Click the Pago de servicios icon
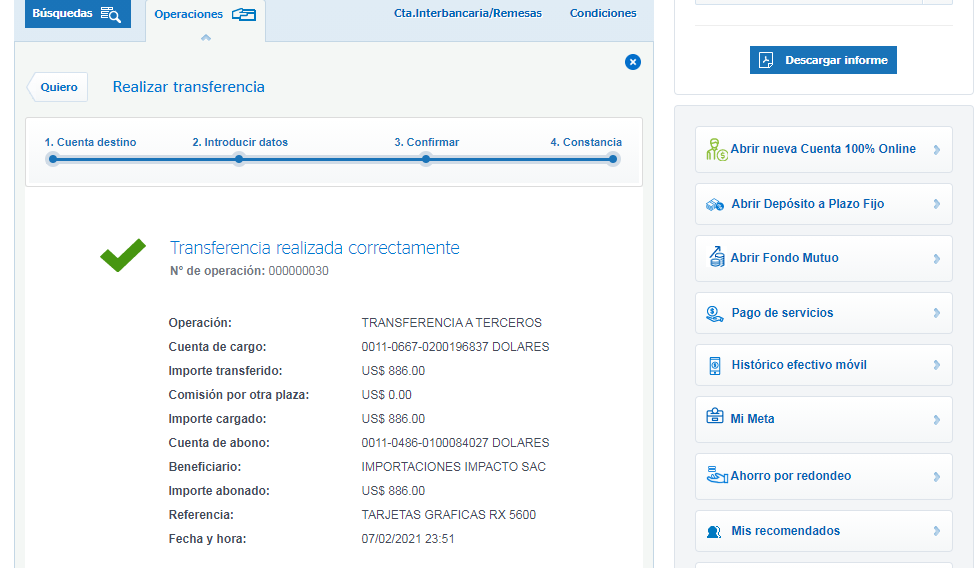 click(715, 313)
